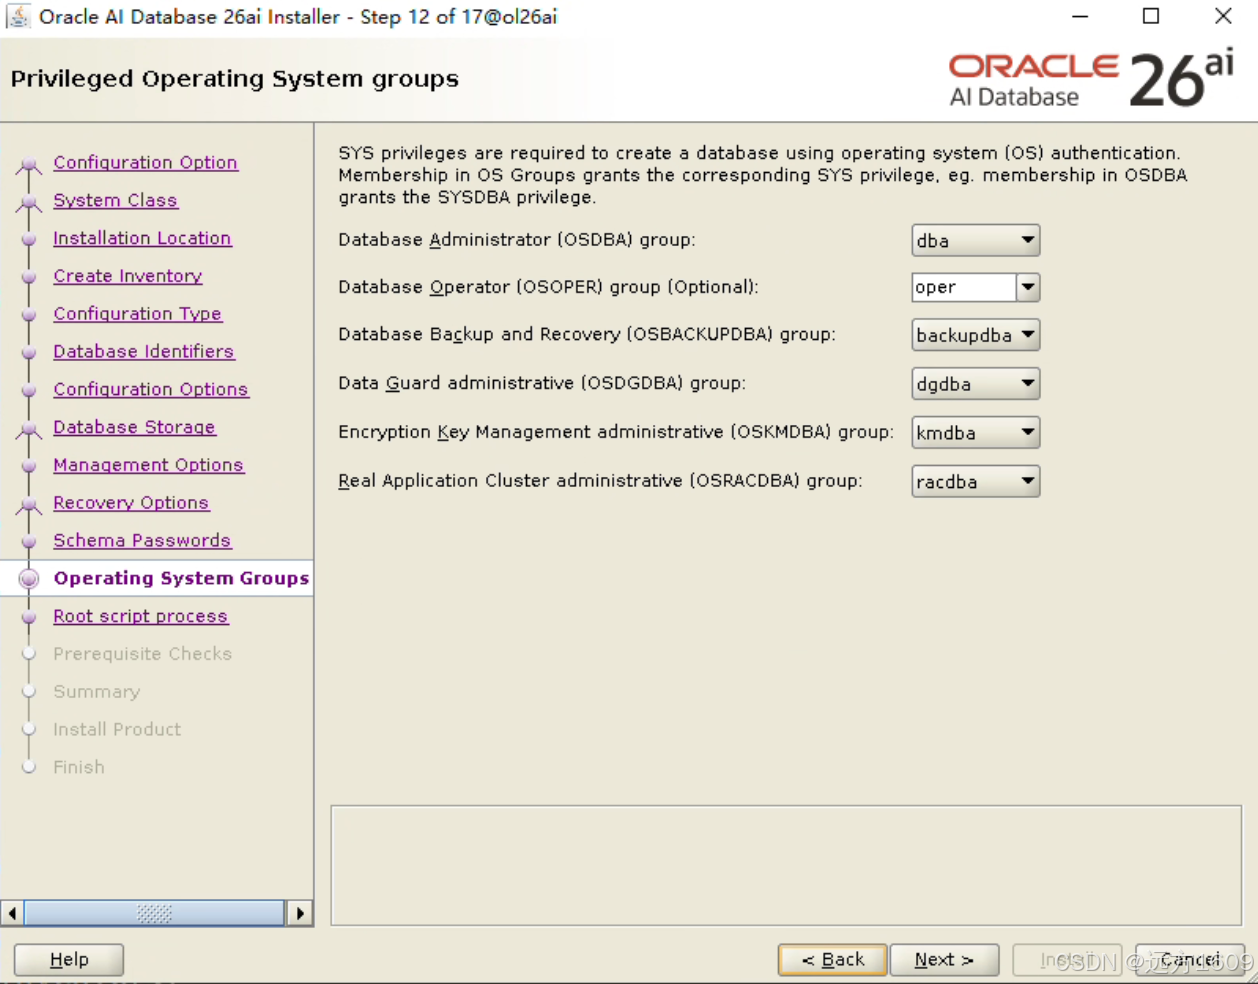This screenshot has height=984, width=1258.
Task: Click the step list horizontal scrollbar thumb
Action: (154, 913)
